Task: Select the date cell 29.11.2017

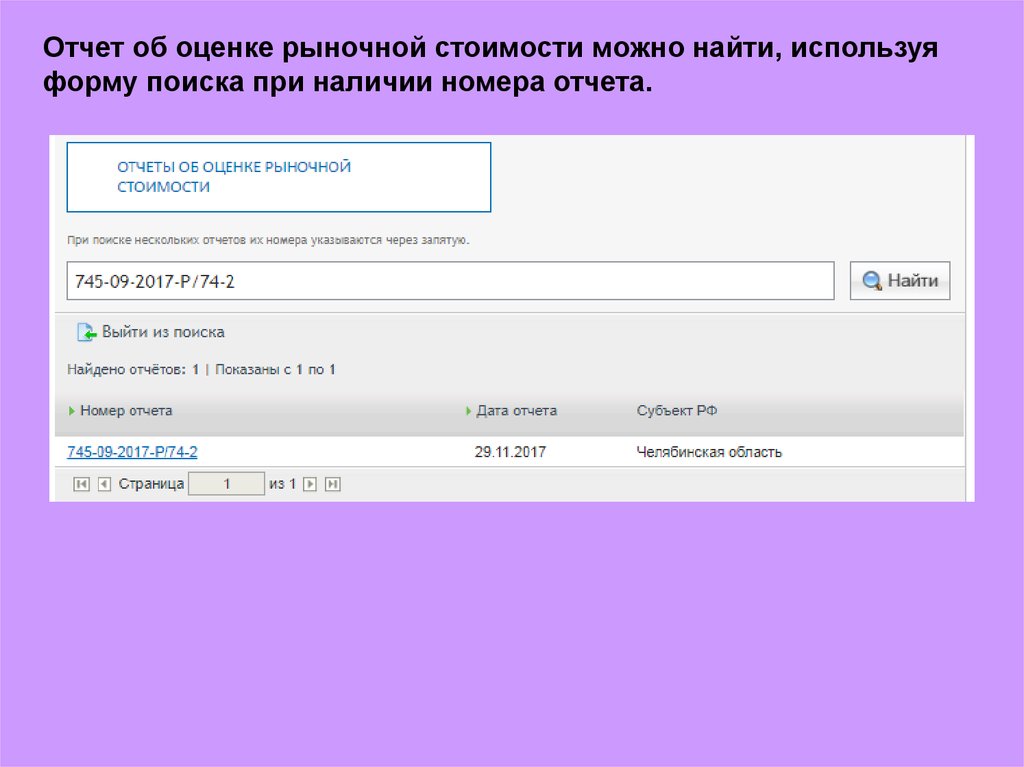Action: tap(510, 452)
